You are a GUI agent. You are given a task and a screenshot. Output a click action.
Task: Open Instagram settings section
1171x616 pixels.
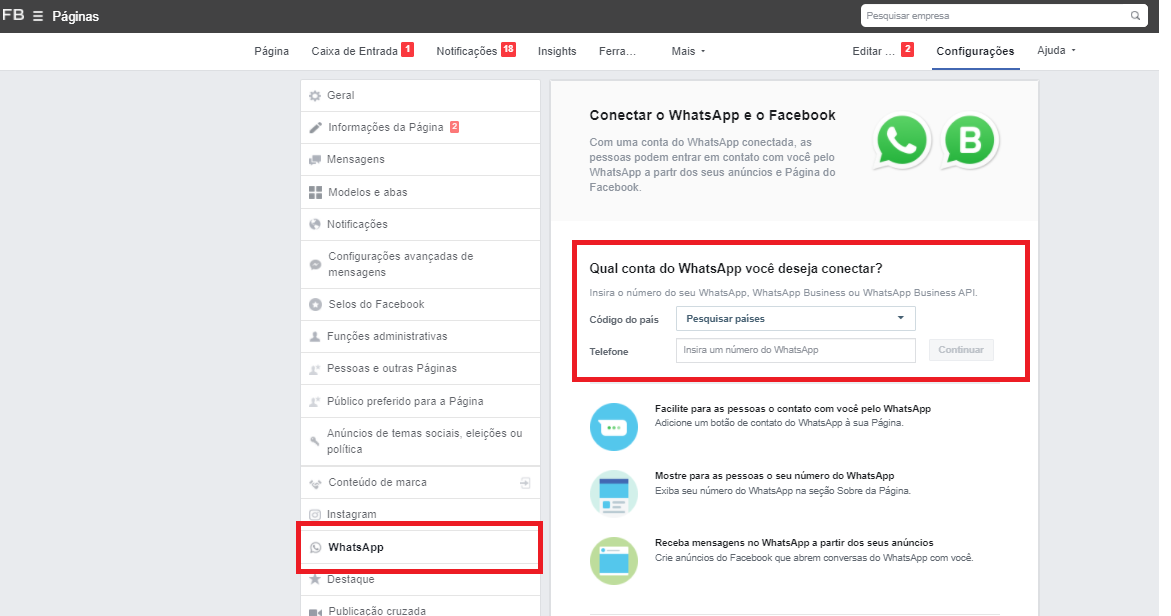tap(420, 514)
